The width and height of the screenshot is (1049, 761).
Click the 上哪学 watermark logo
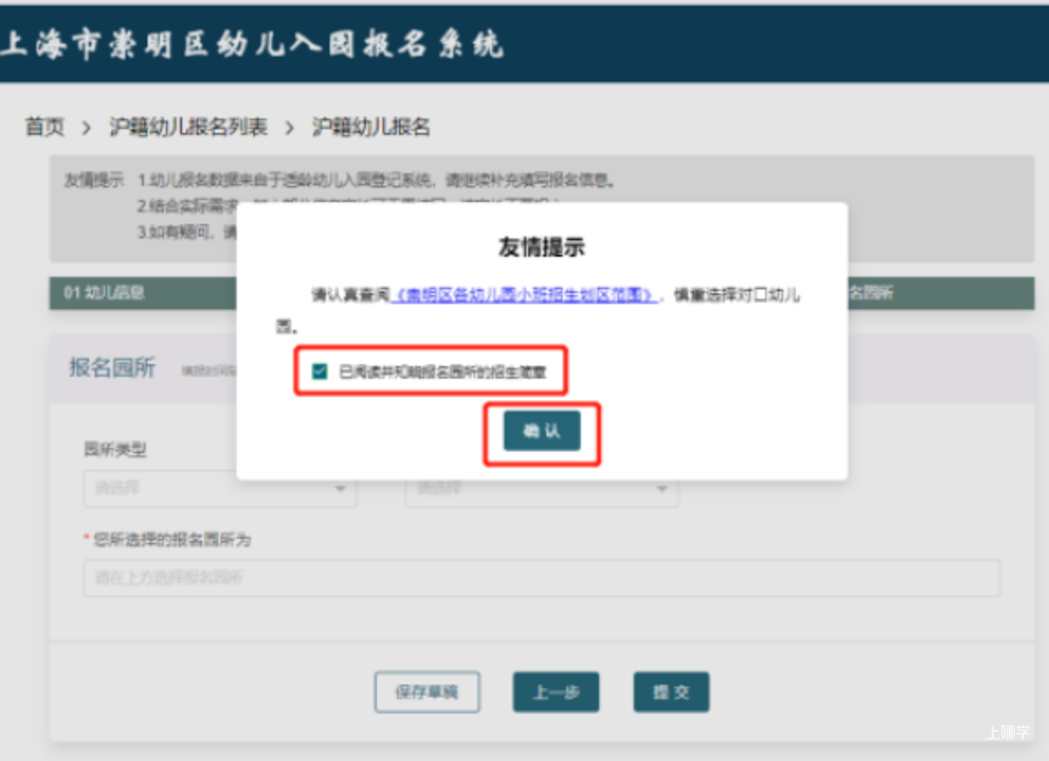(x=1006, y=733)
